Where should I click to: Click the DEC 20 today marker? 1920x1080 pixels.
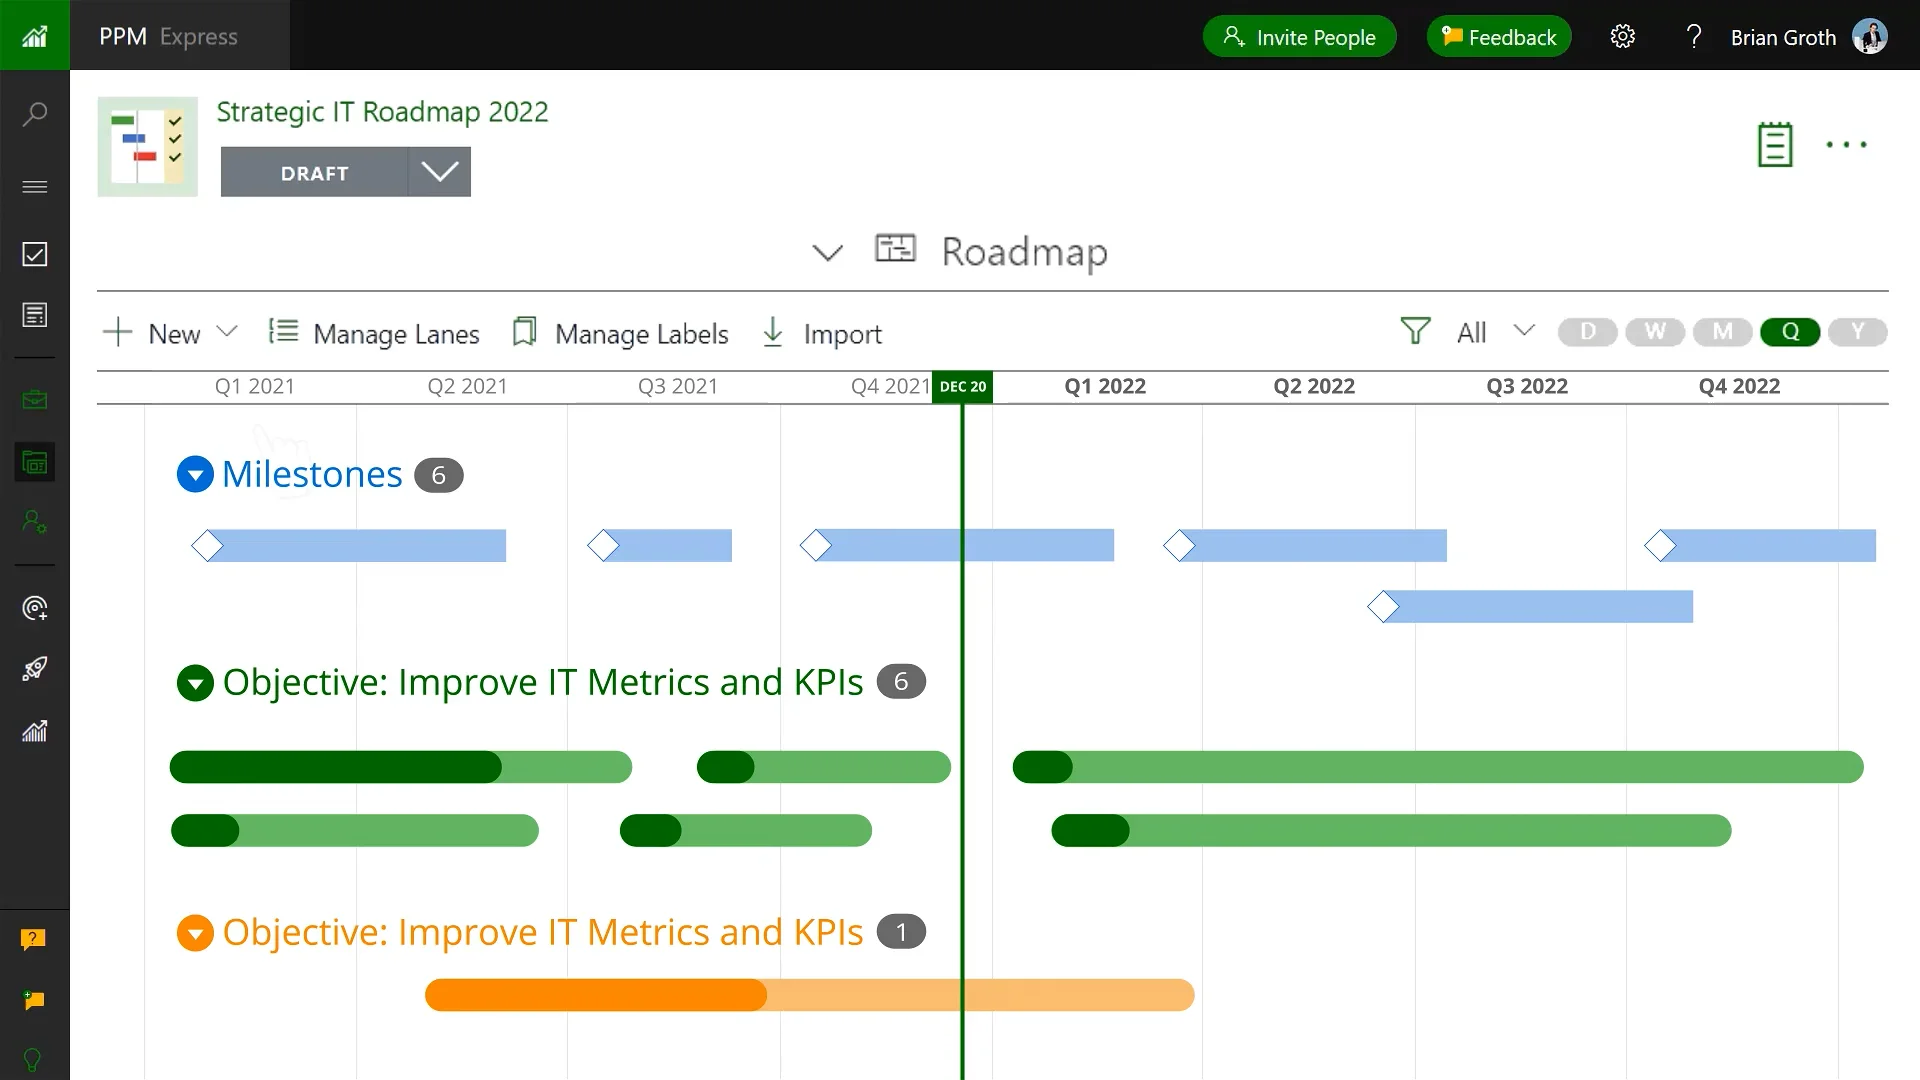tap(962, 387)
